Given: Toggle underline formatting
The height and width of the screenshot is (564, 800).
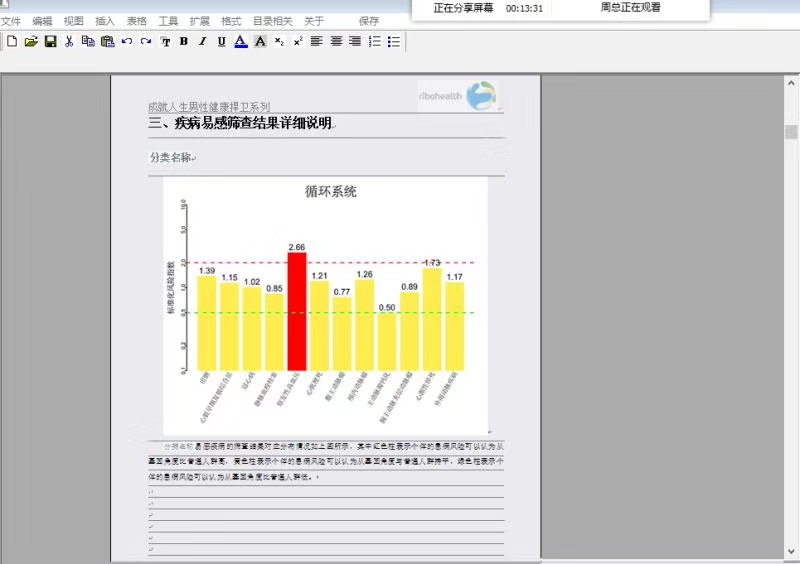Looking at the screenshot, I should [x=221, y=41].
